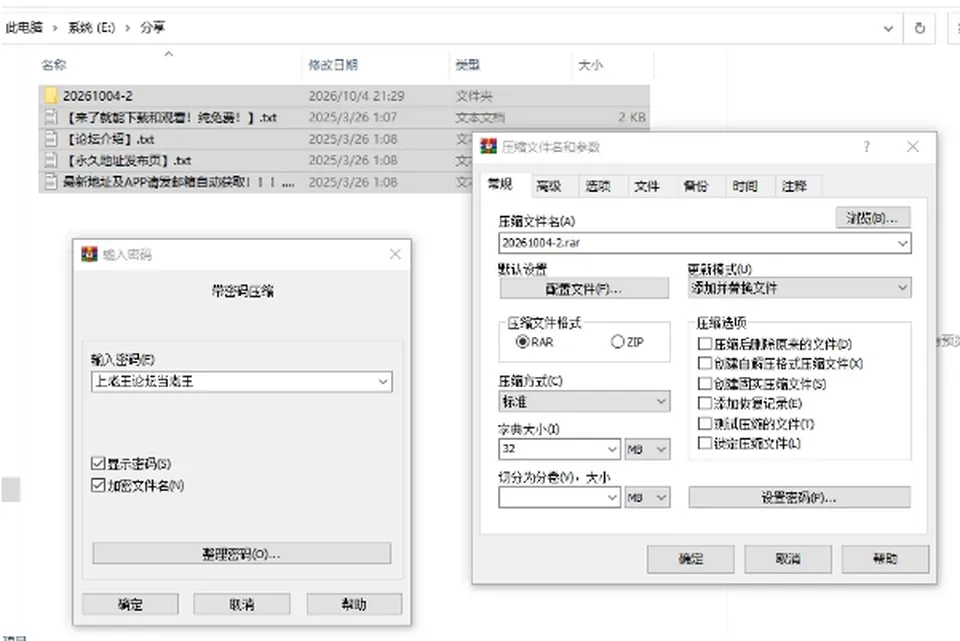Viewport: 960px width, 641px height.
Task: Click the 【永久地址发布页】.txt file icon
Action: (51, 160)
